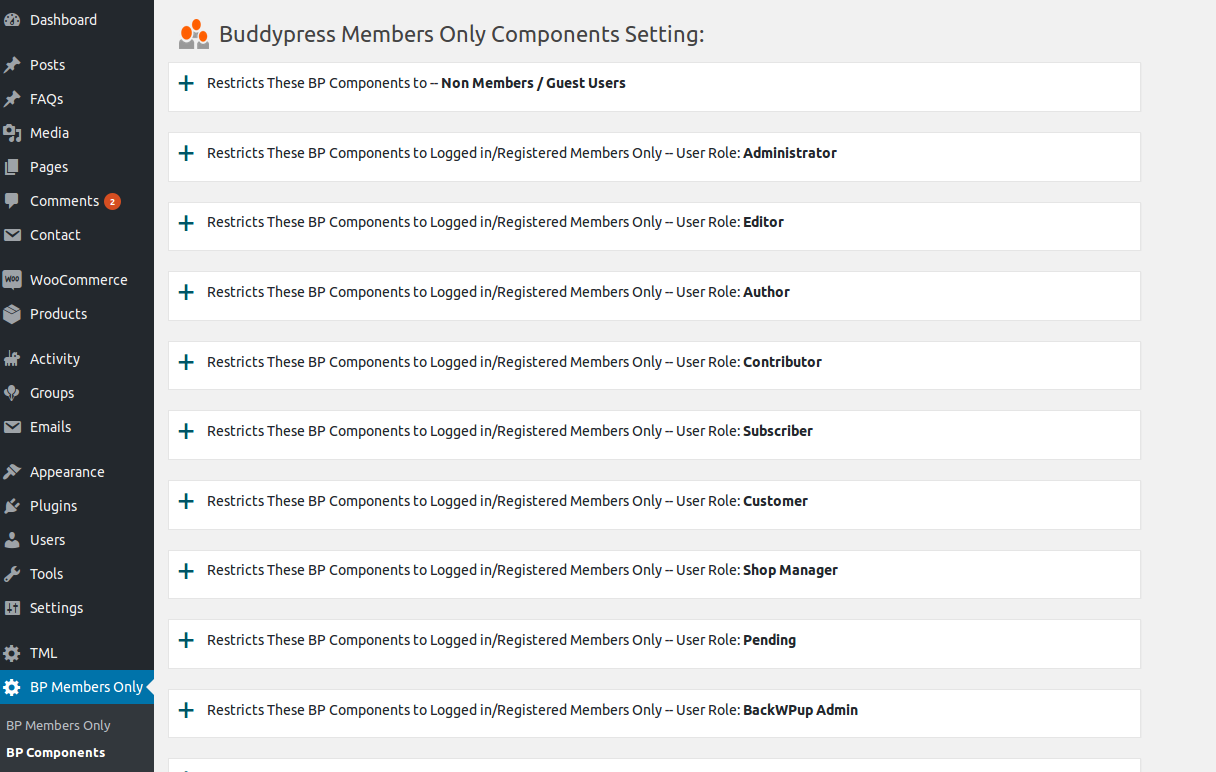This screenshot has width=1216, height=772.
Task: Expand the Shop Manager role section
Action: tap(186, 571)
